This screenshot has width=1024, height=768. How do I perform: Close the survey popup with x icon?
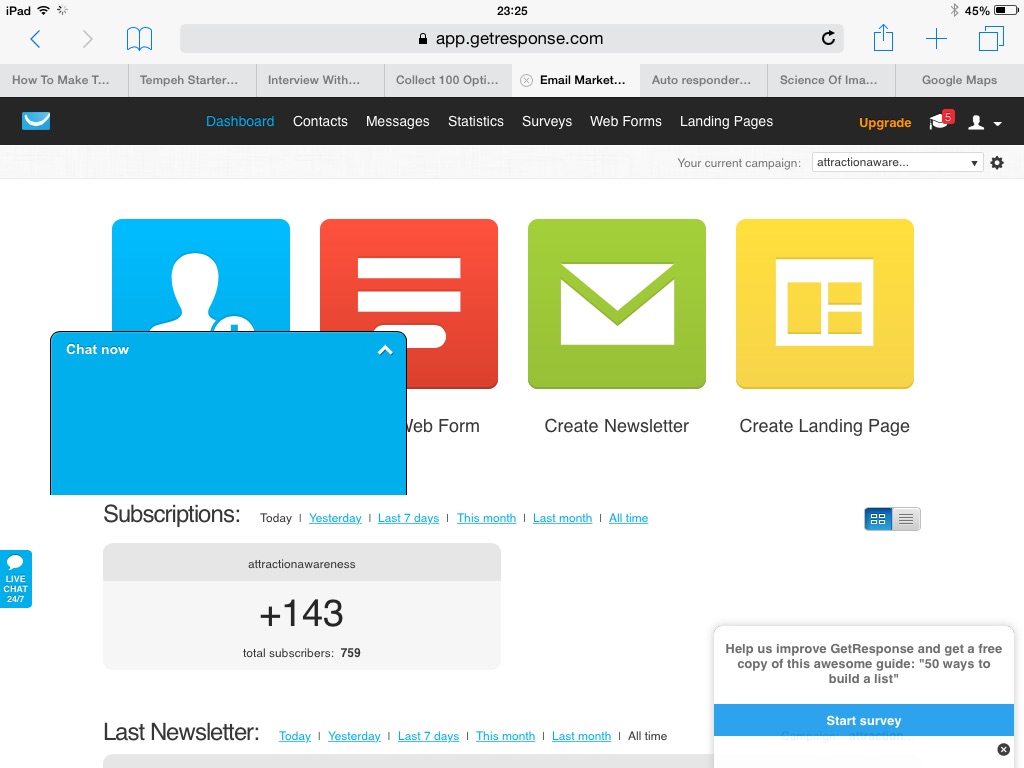1004,750
